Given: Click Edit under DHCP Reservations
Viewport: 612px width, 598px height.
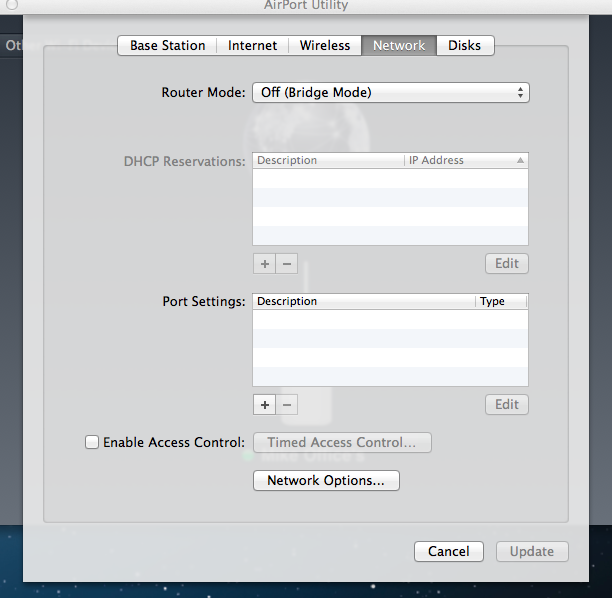Looking at the screenshot, I should point(507,263).
